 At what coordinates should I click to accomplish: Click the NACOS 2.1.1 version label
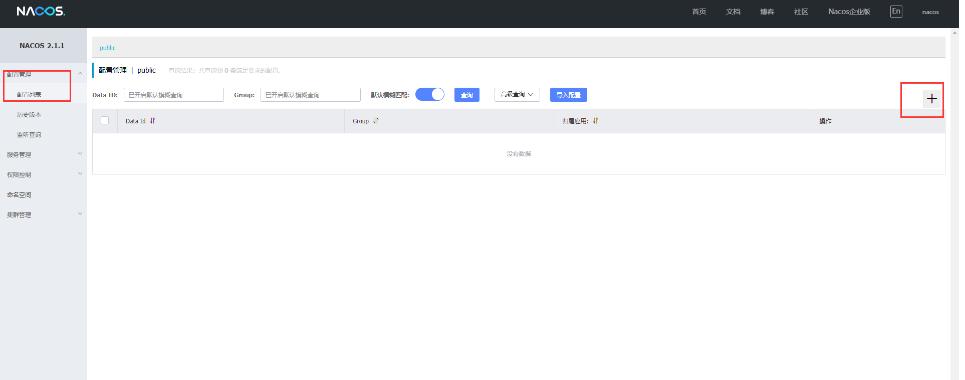pyautogui.click(x=42, y=46)
